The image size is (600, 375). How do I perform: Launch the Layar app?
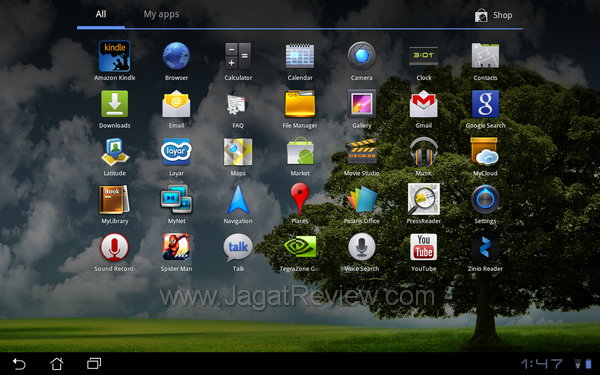coord(176,152)
